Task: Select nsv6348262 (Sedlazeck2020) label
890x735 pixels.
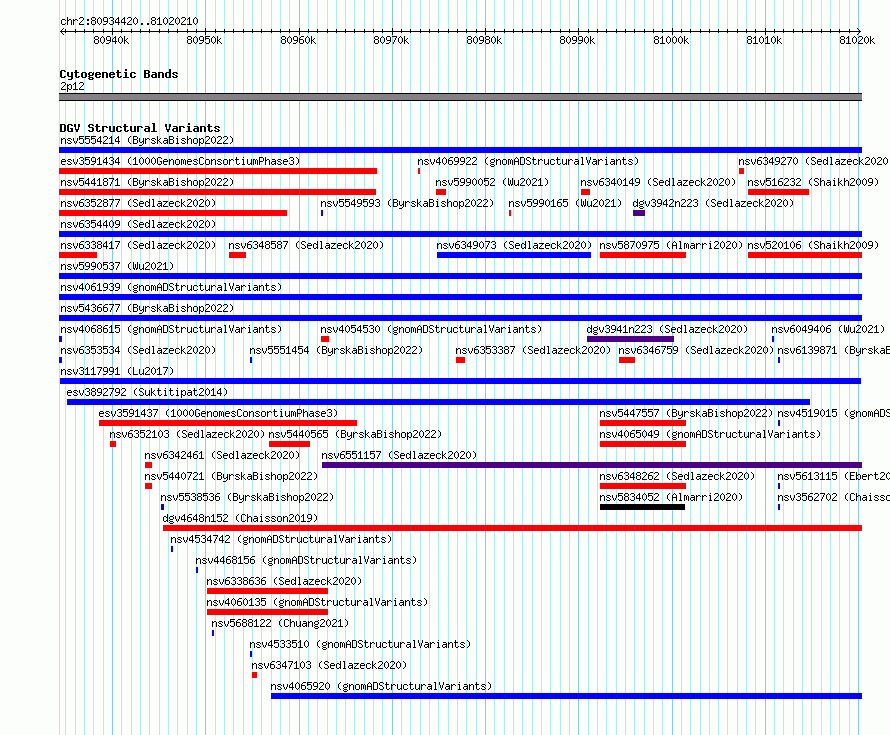Action: tap(677, 476)
